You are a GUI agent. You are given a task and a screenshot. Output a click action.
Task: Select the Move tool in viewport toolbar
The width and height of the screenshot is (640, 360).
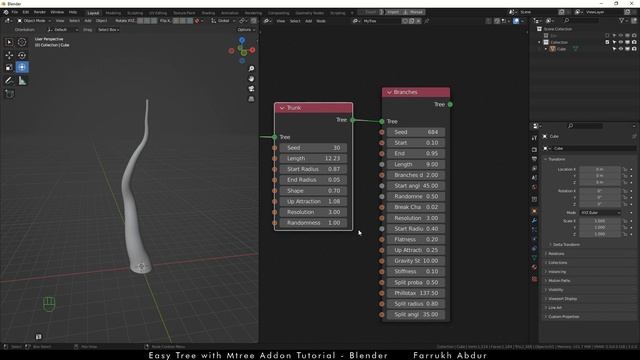pos(9,55)
